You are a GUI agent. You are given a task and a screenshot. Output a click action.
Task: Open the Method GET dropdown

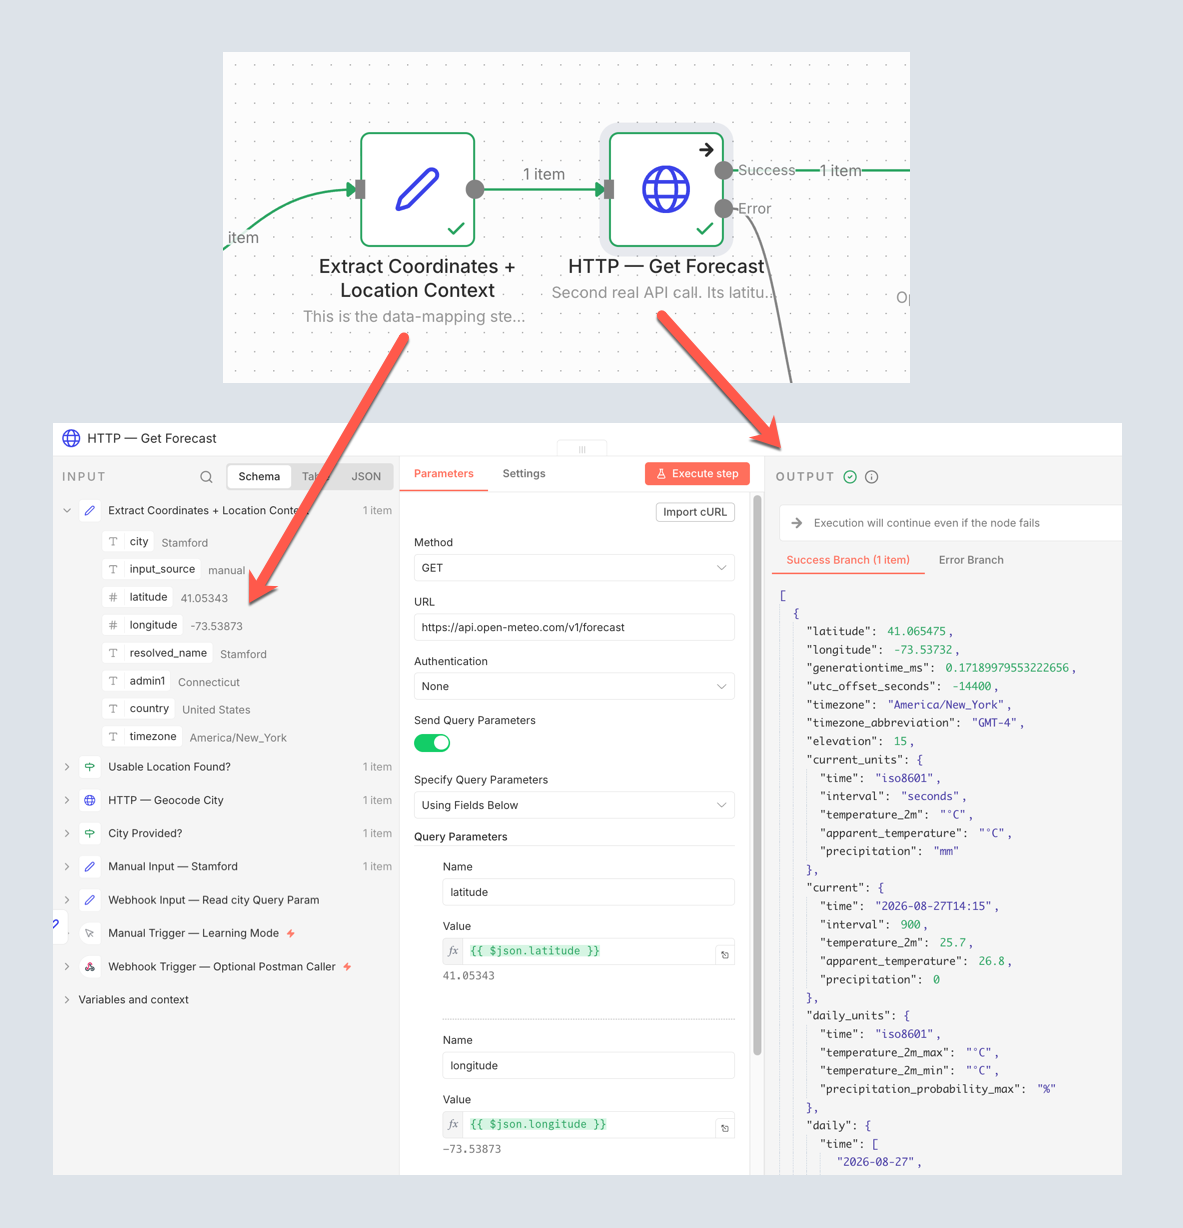point(574,568)
